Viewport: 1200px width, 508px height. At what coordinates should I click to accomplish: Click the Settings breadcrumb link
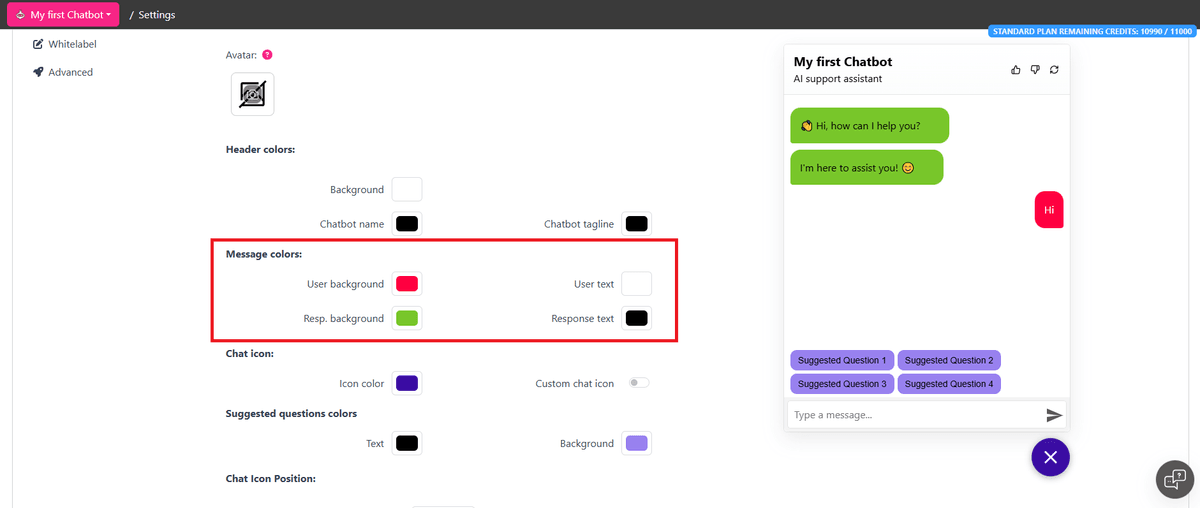click(x=157, y=15)
